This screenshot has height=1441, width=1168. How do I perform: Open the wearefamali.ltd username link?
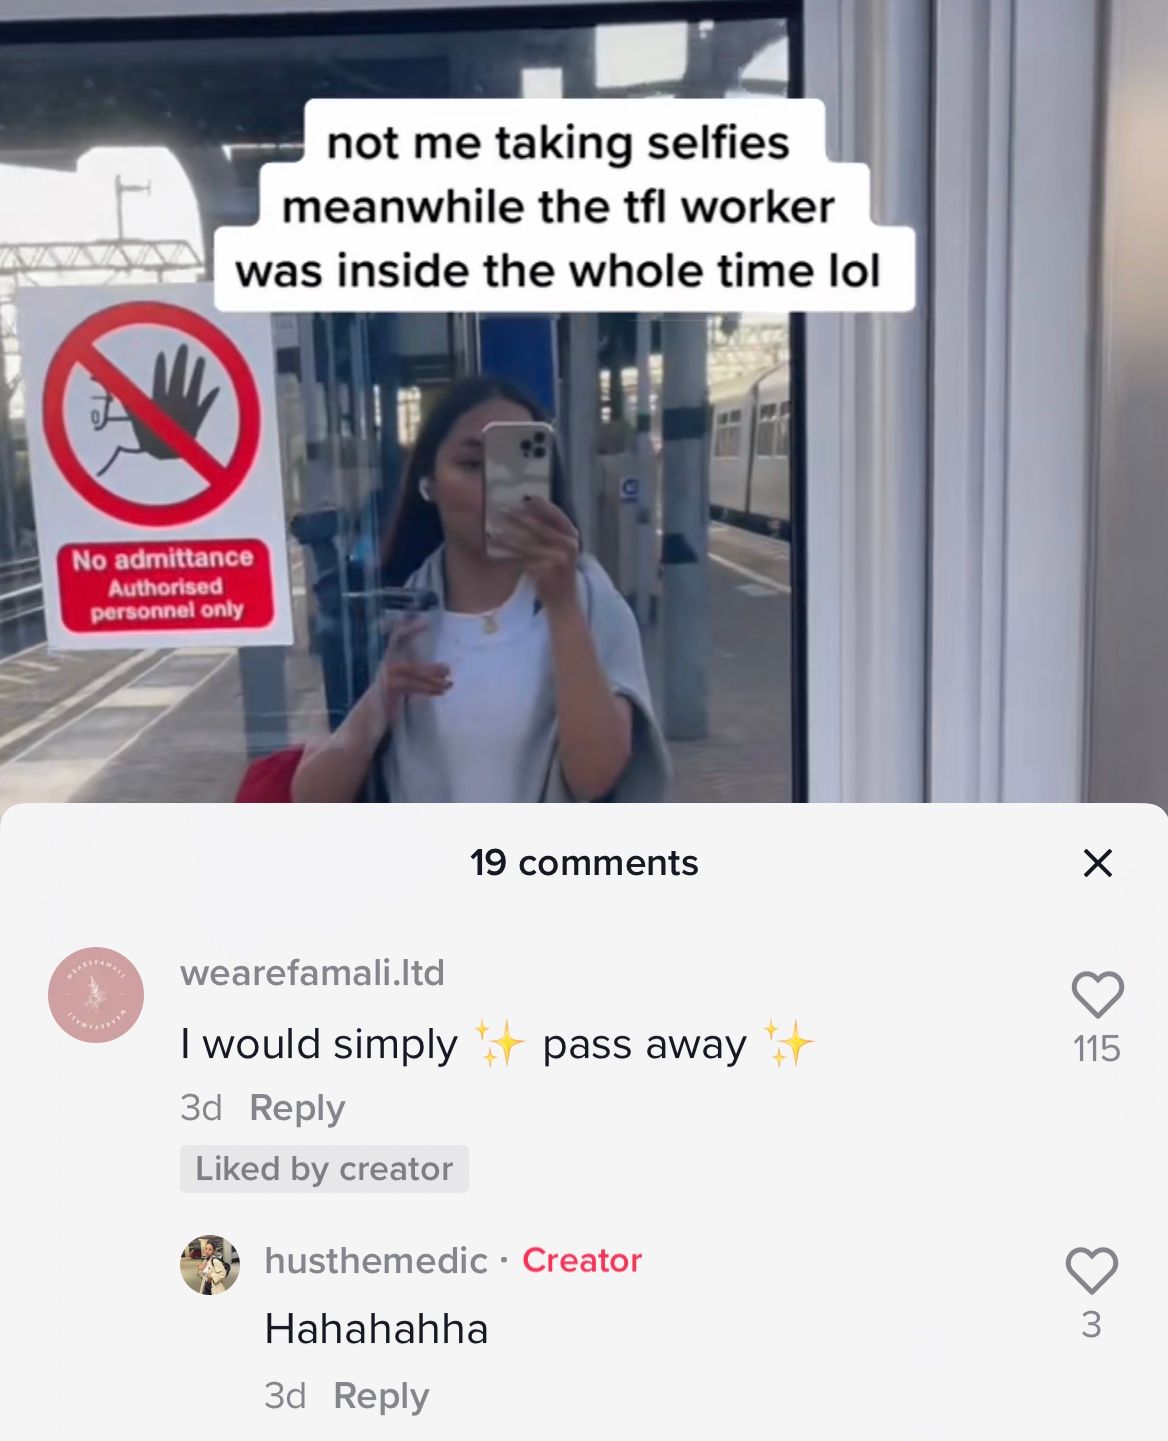pyautogui.click(x=312, y=973)
